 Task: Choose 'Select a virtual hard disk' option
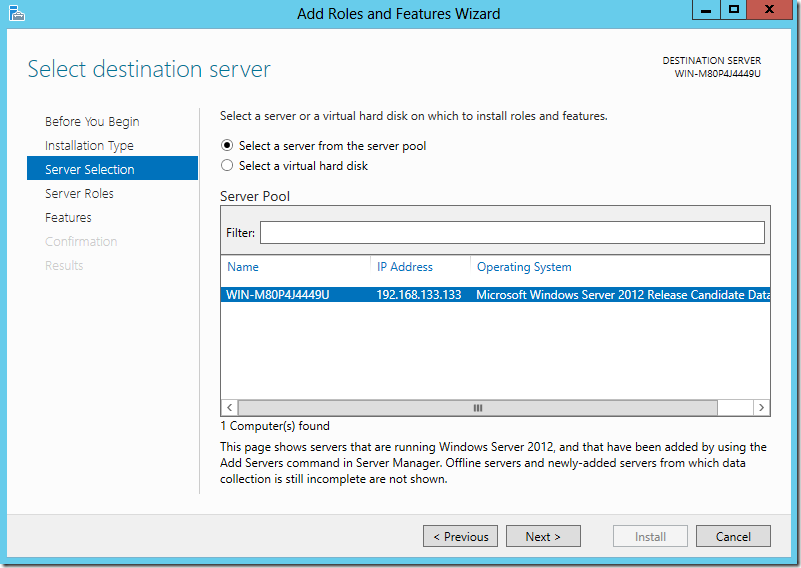click(x=227, y=166)
